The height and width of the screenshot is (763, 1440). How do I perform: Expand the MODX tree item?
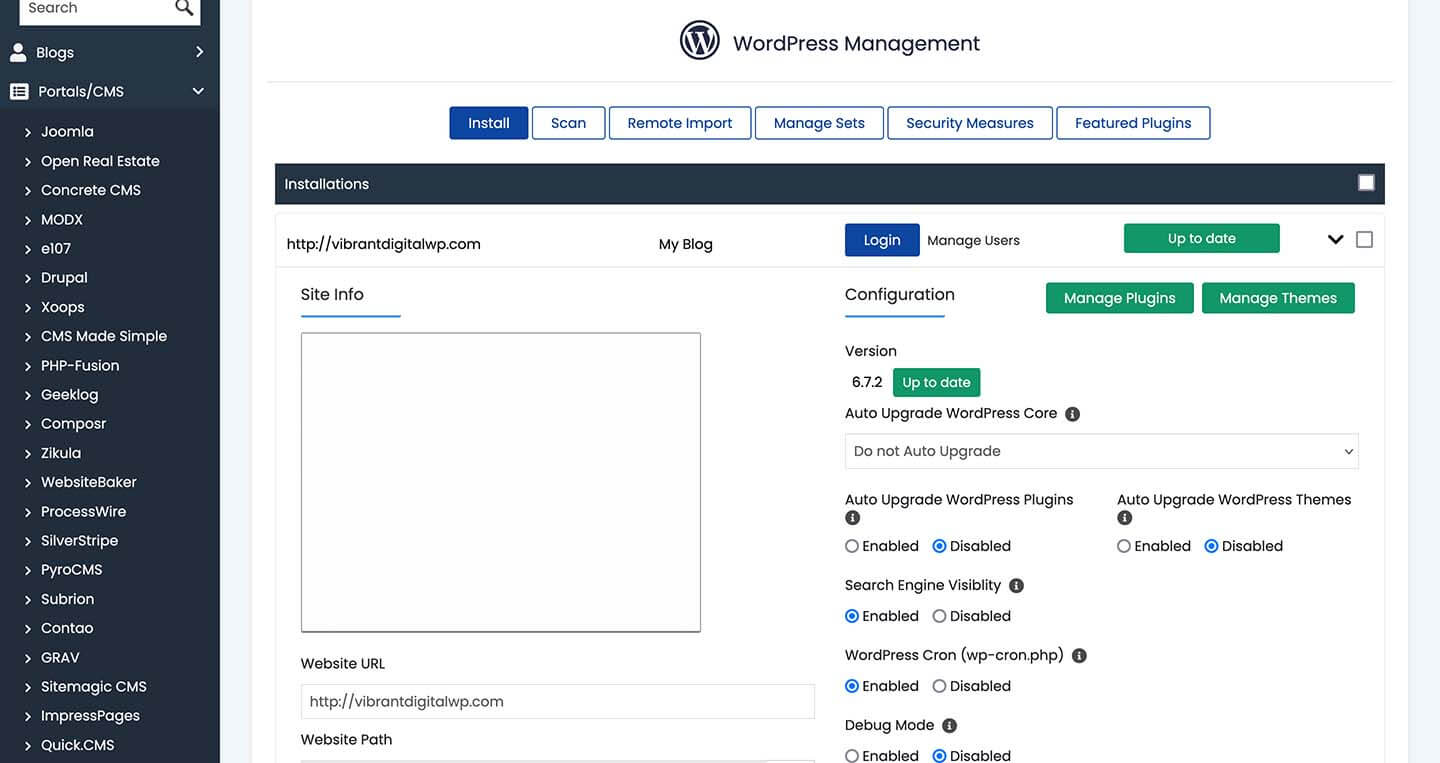(28, 220)
